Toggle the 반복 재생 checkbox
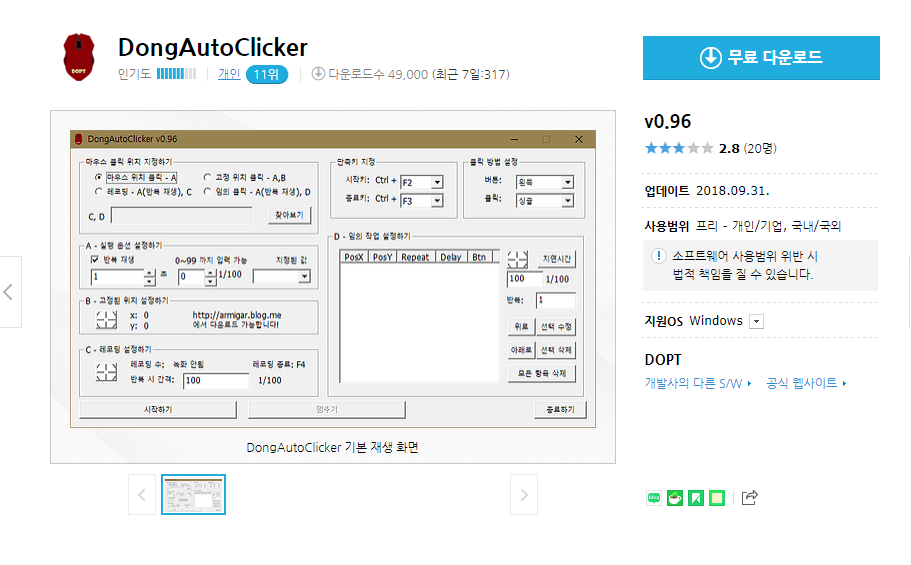Screen dimensions: 911x565 pos(95,259)
